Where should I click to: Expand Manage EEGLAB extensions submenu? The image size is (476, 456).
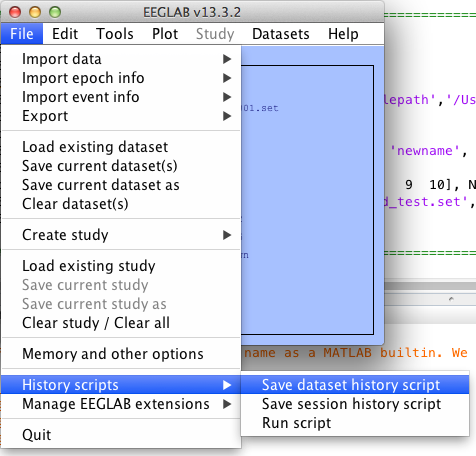click(x=121, y=404)
